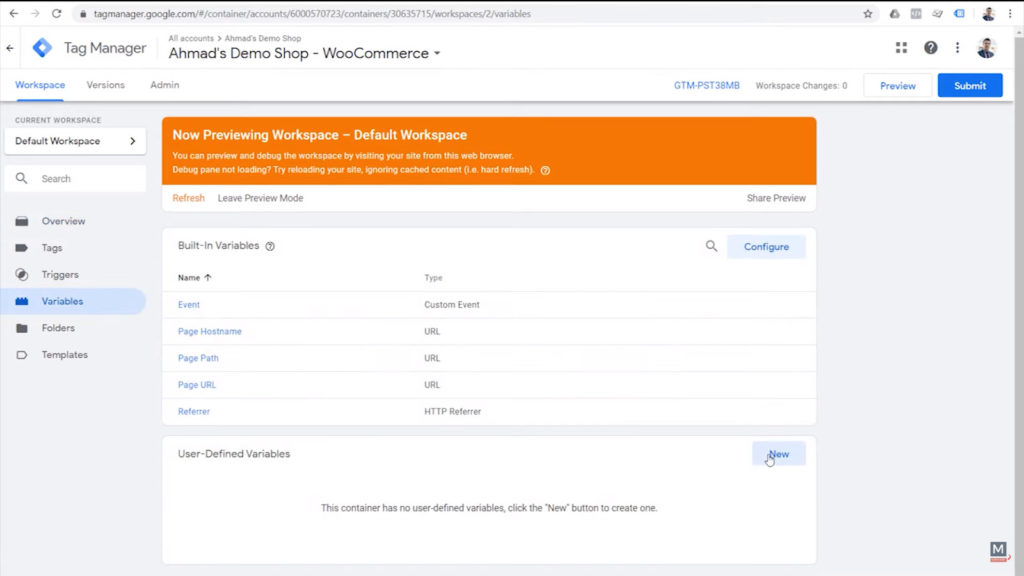The height and width of the screenshot is (576, 1024).
Task: Click the search magnifier in Built-In Variables panel
Action: click(x=711, y=246)
